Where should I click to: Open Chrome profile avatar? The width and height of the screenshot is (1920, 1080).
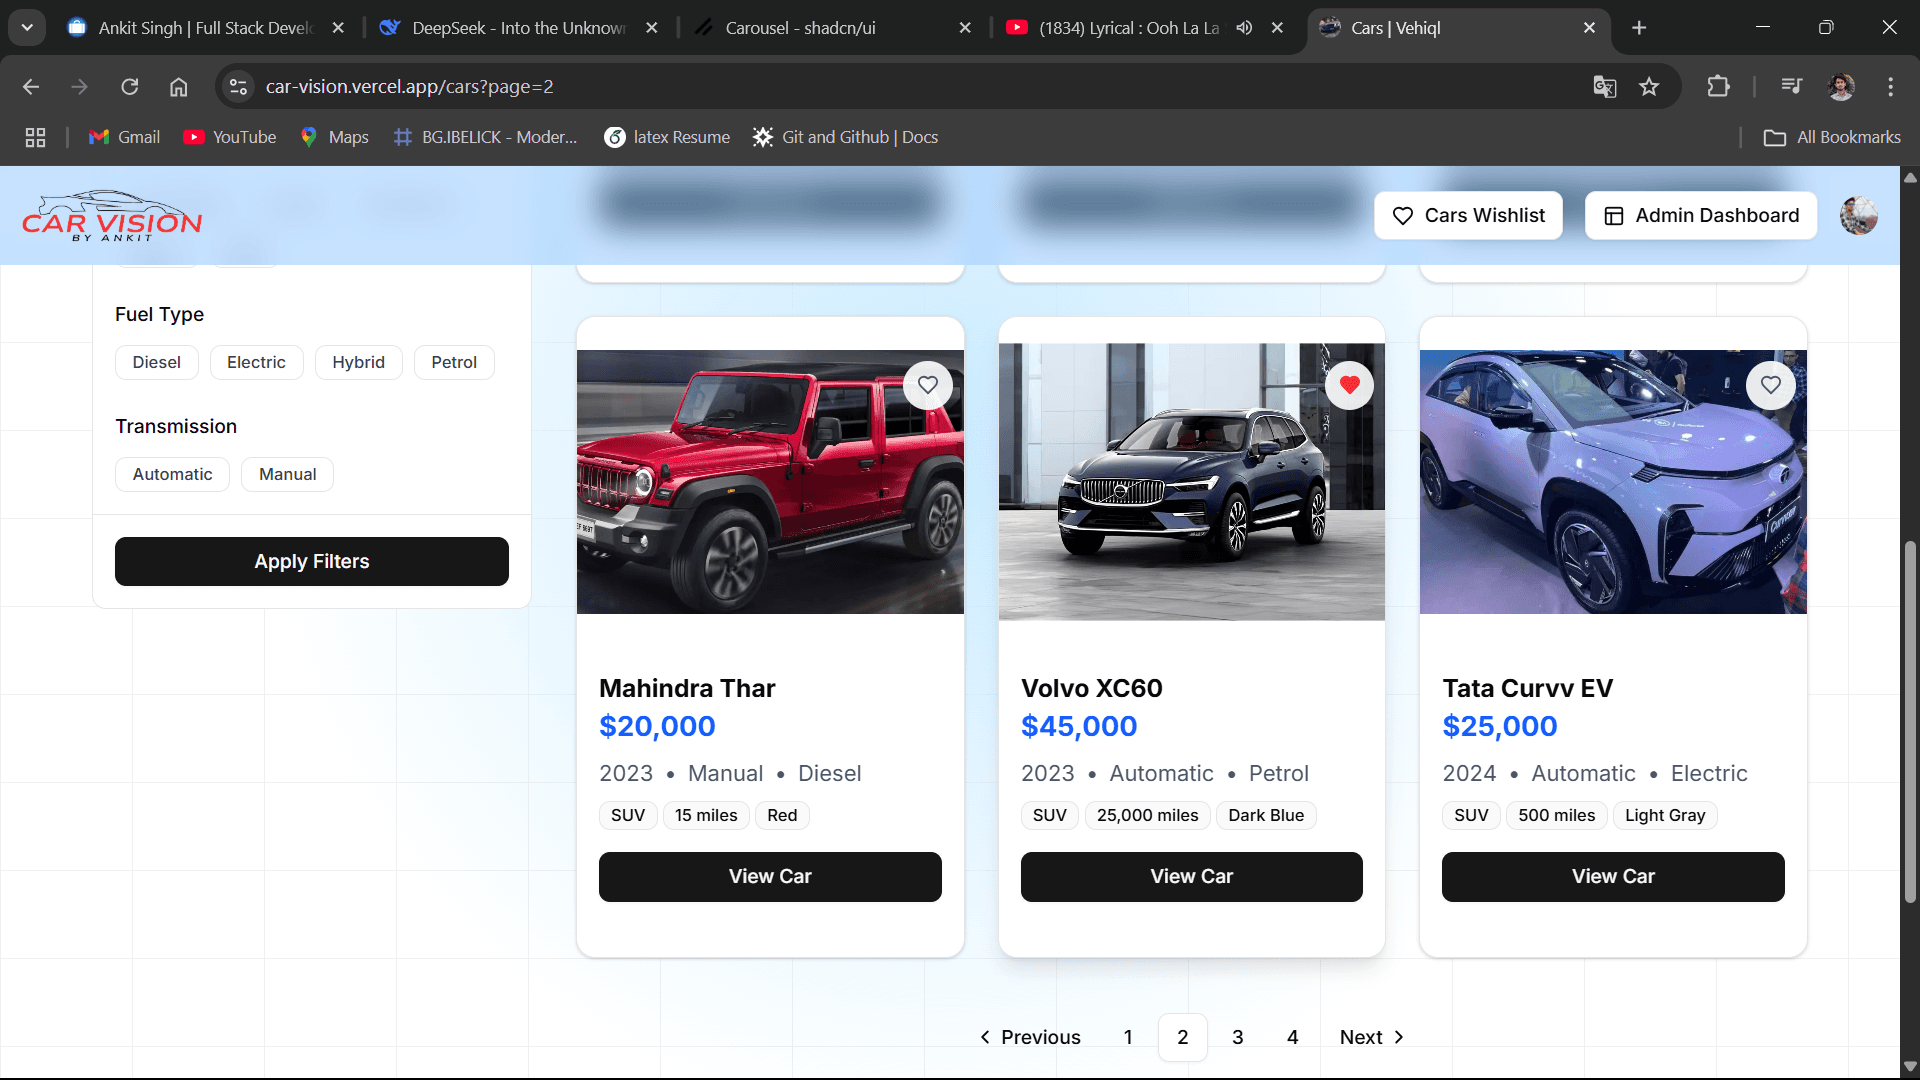click(x=1841, y=87)
